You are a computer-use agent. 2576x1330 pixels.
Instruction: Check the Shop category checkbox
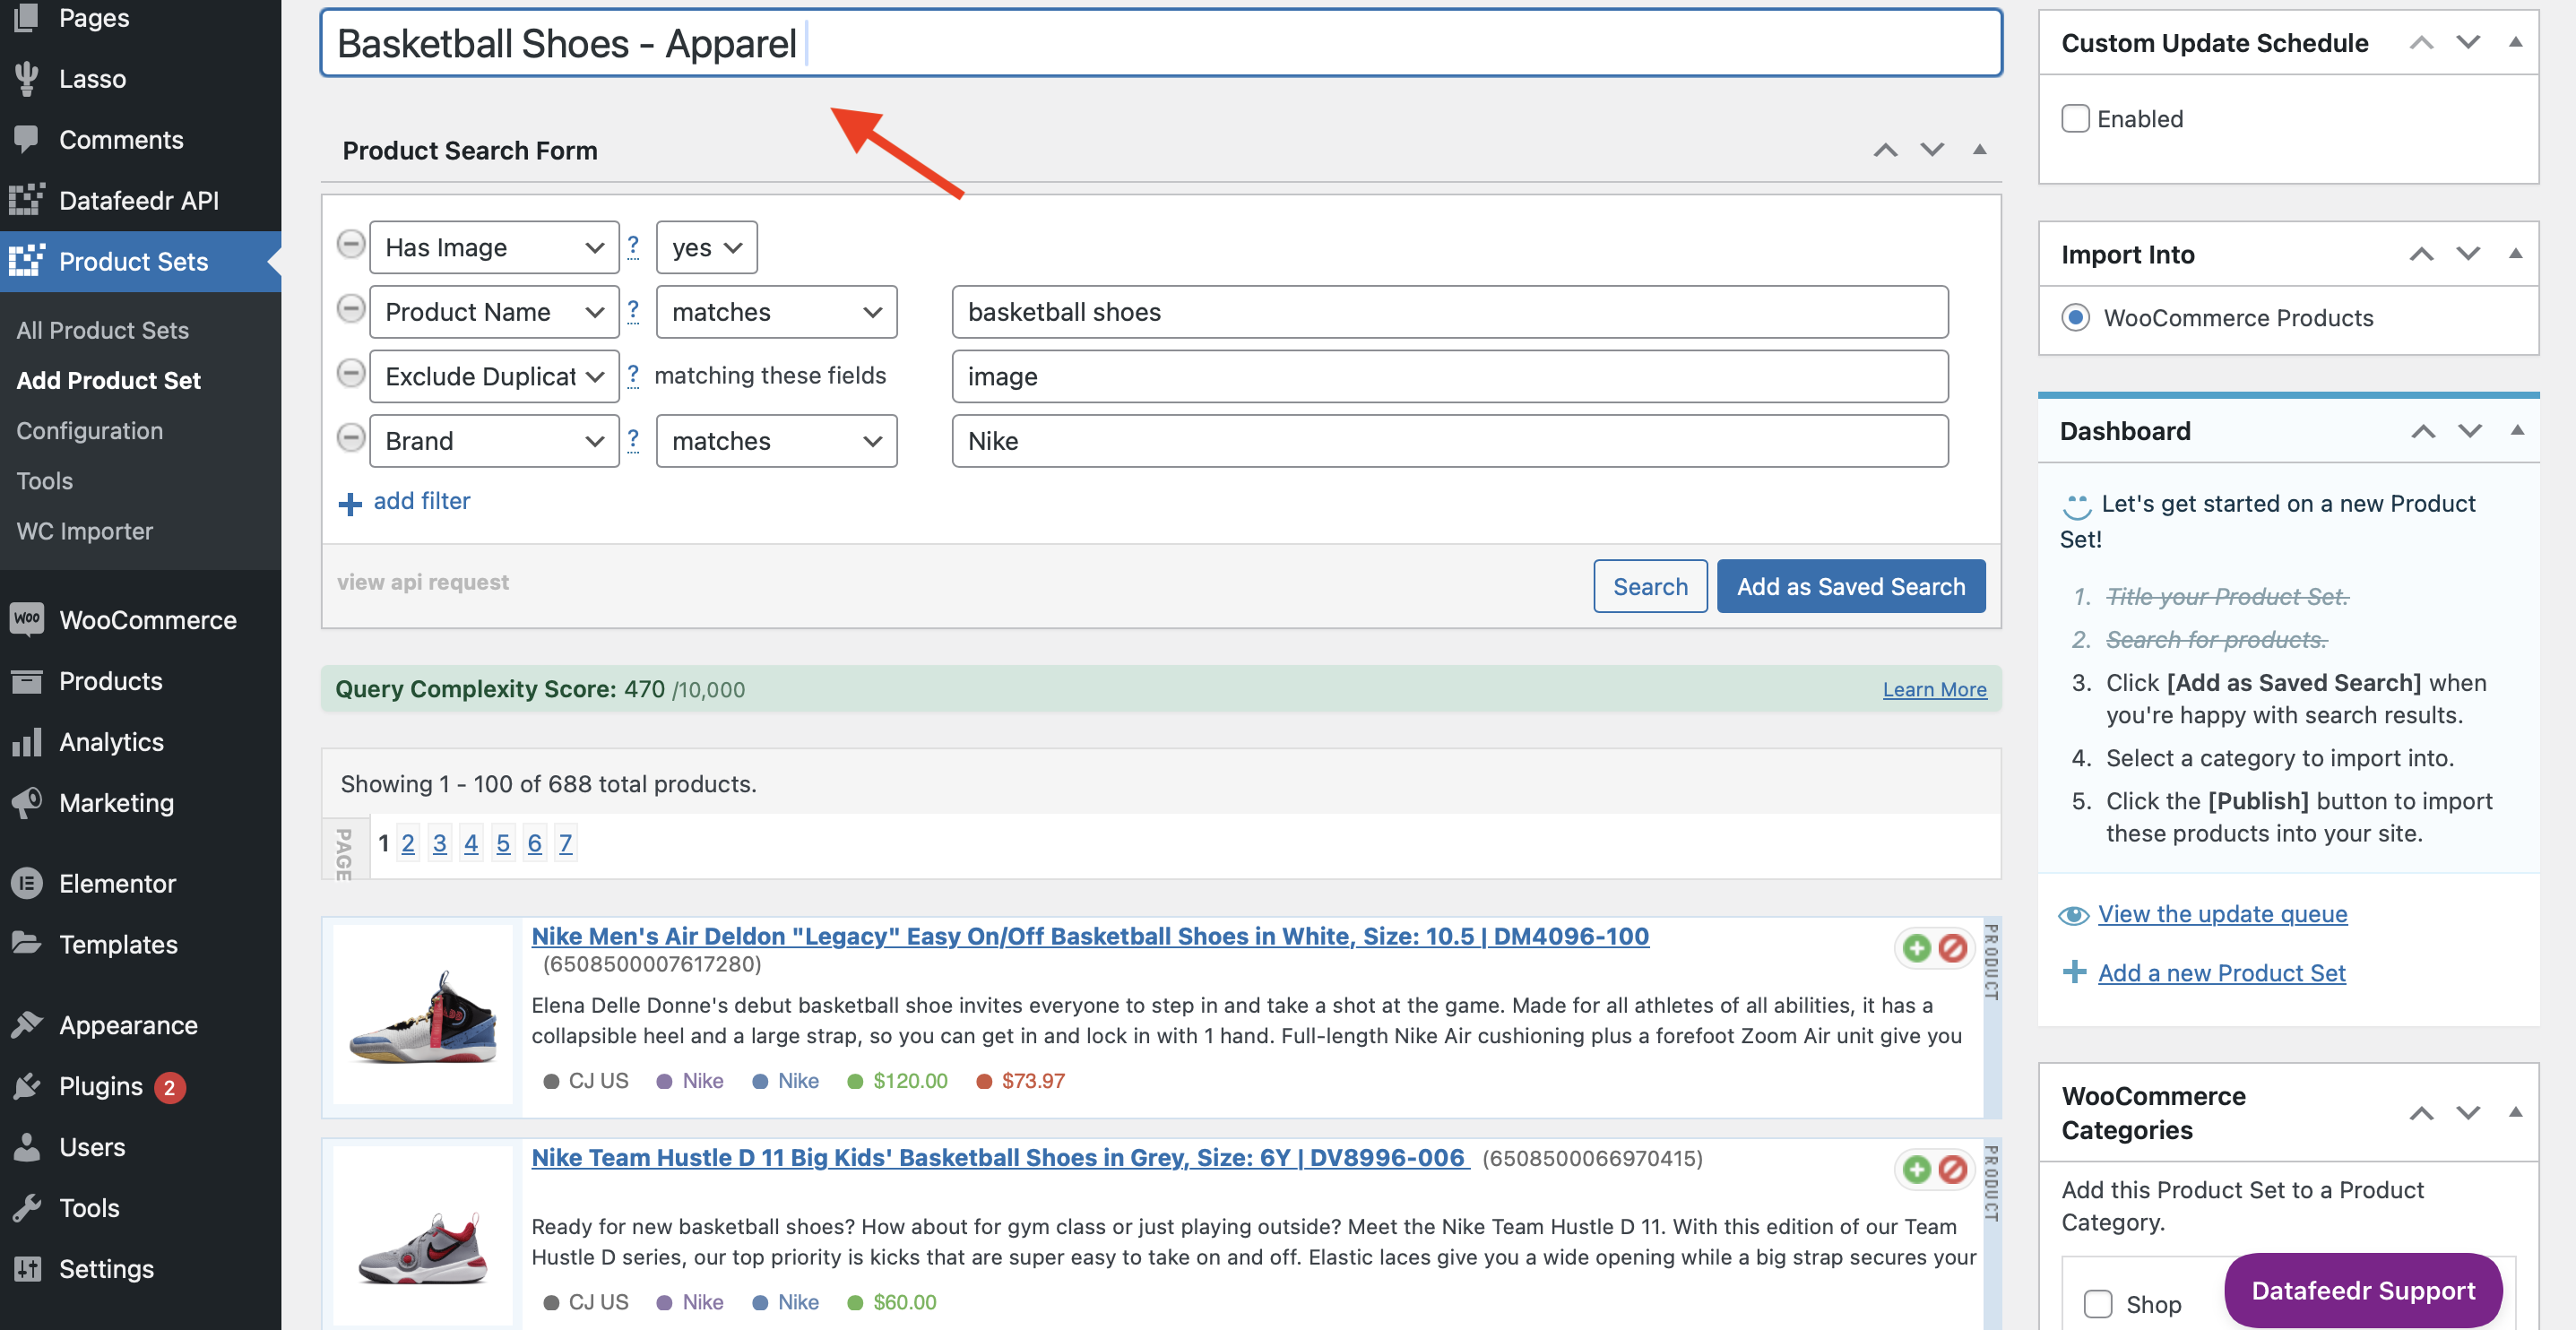(x=2098, y=1304)
